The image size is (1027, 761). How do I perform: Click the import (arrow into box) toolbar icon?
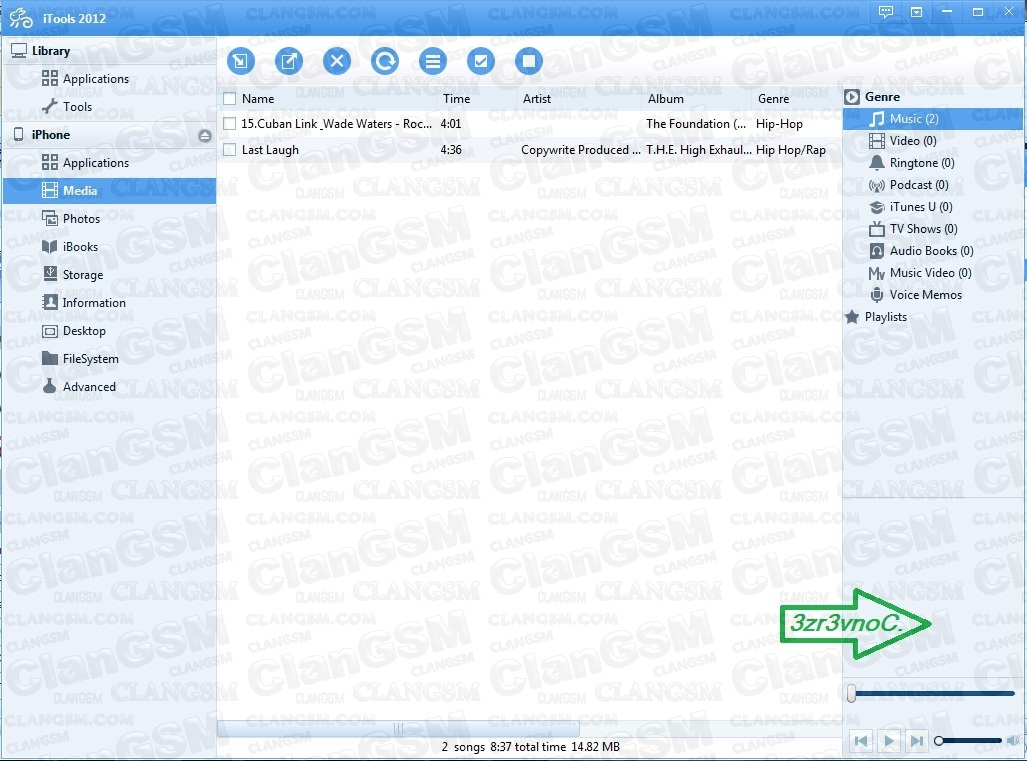240,61
